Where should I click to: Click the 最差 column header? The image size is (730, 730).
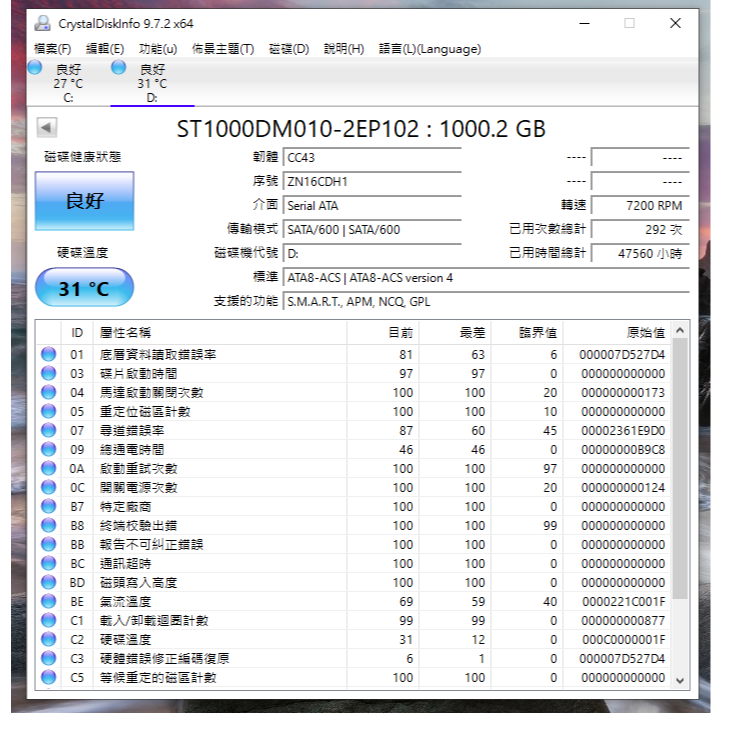(x=455, y=333)
